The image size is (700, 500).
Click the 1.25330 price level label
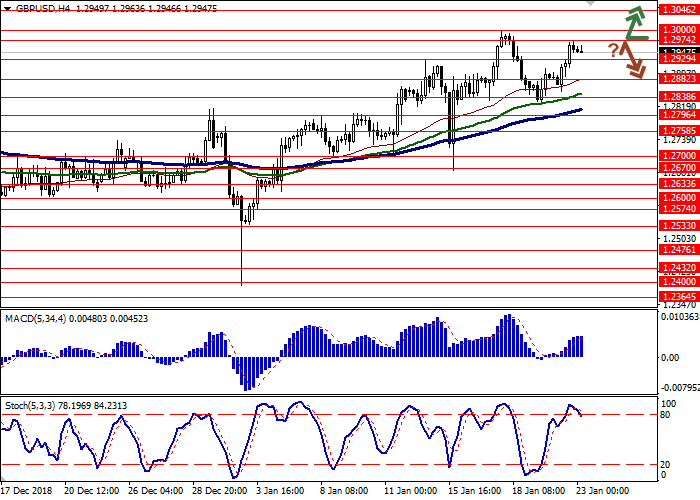(x=677, y=226)
